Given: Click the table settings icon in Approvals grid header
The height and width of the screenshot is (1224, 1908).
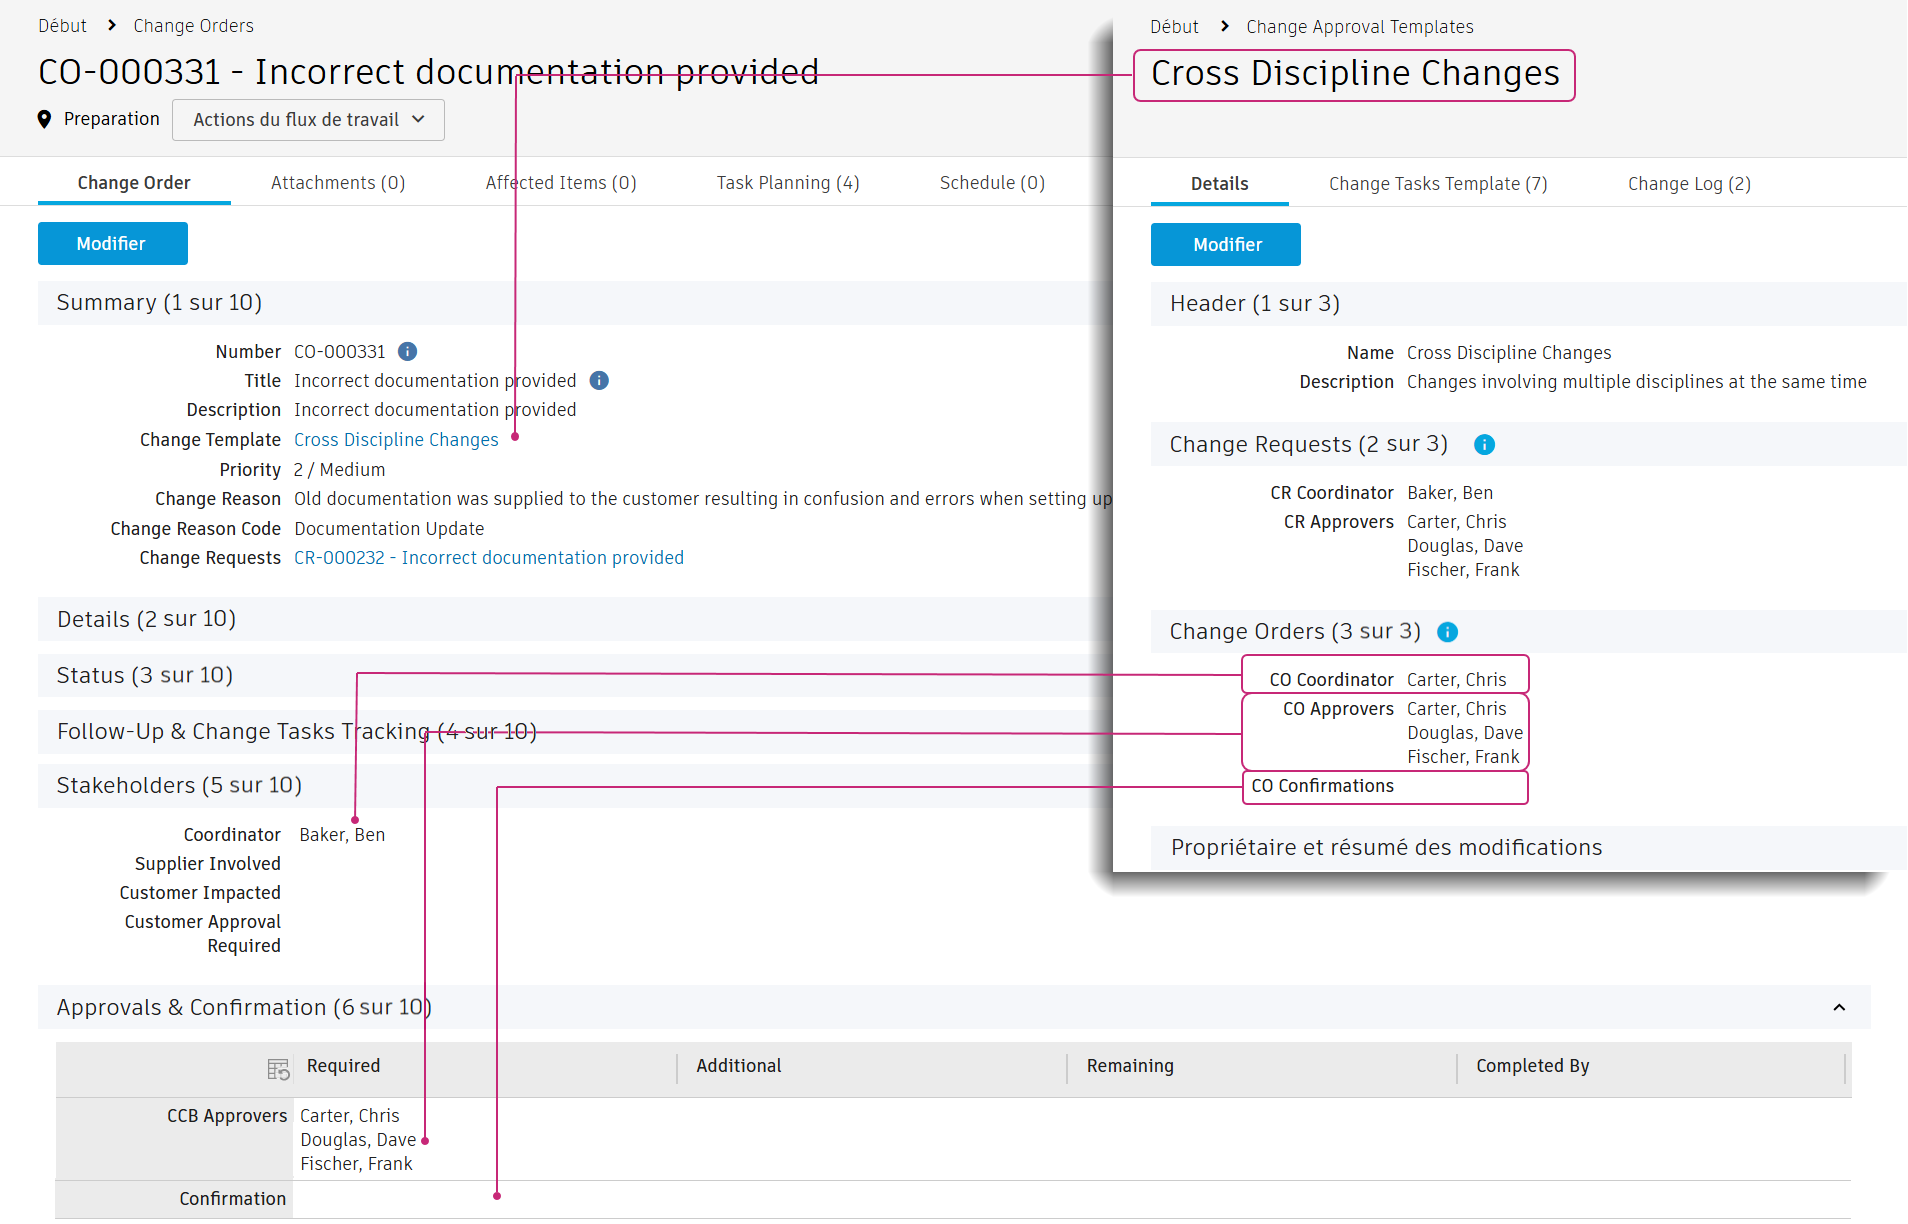Looking at the screenshot, I should pos(278,1069).
